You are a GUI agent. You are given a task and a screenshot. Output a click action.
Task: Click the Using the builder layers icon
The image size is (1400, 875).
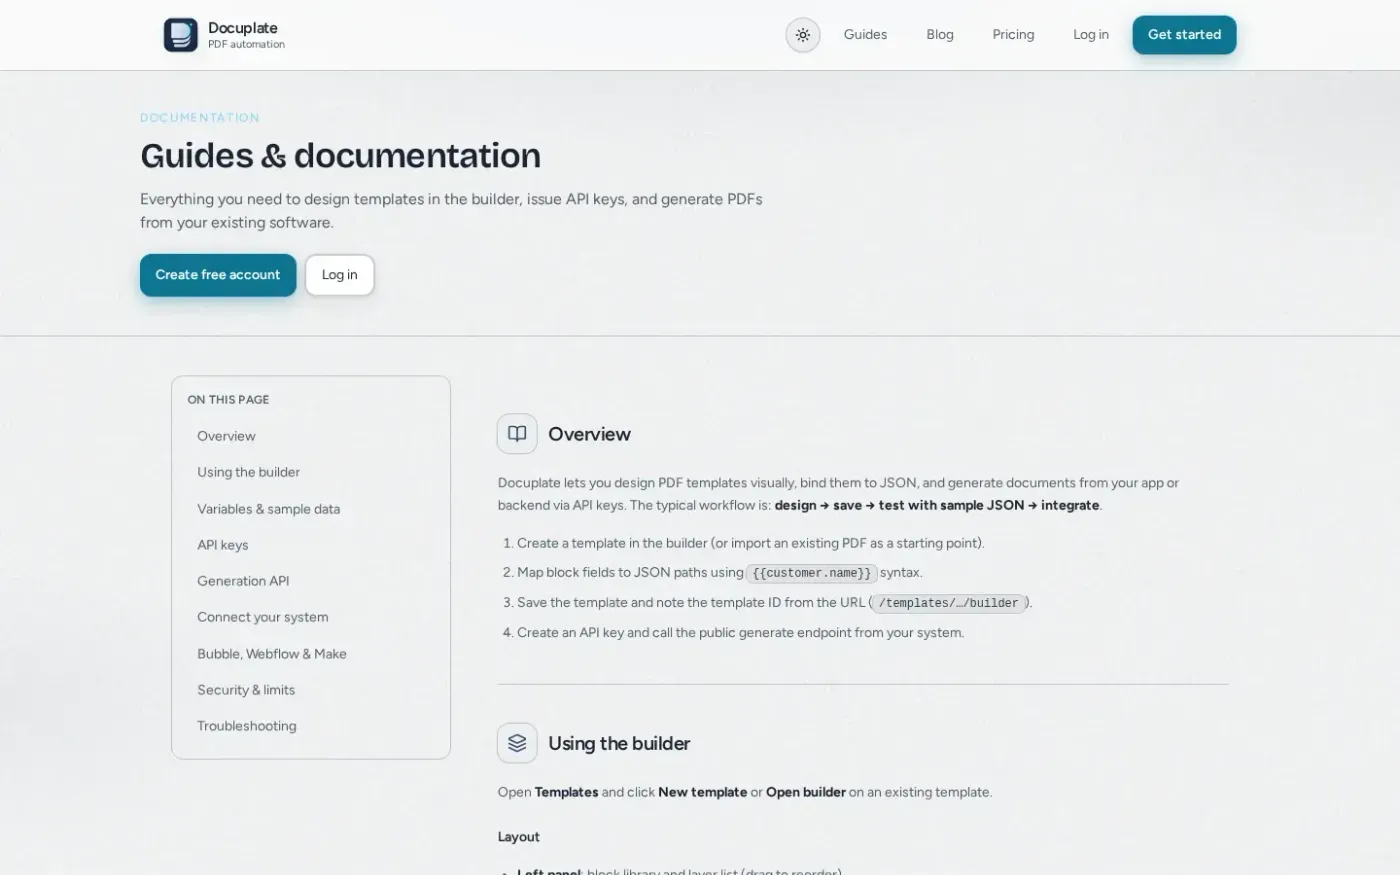pyautogui.click(x=517, y=743)
